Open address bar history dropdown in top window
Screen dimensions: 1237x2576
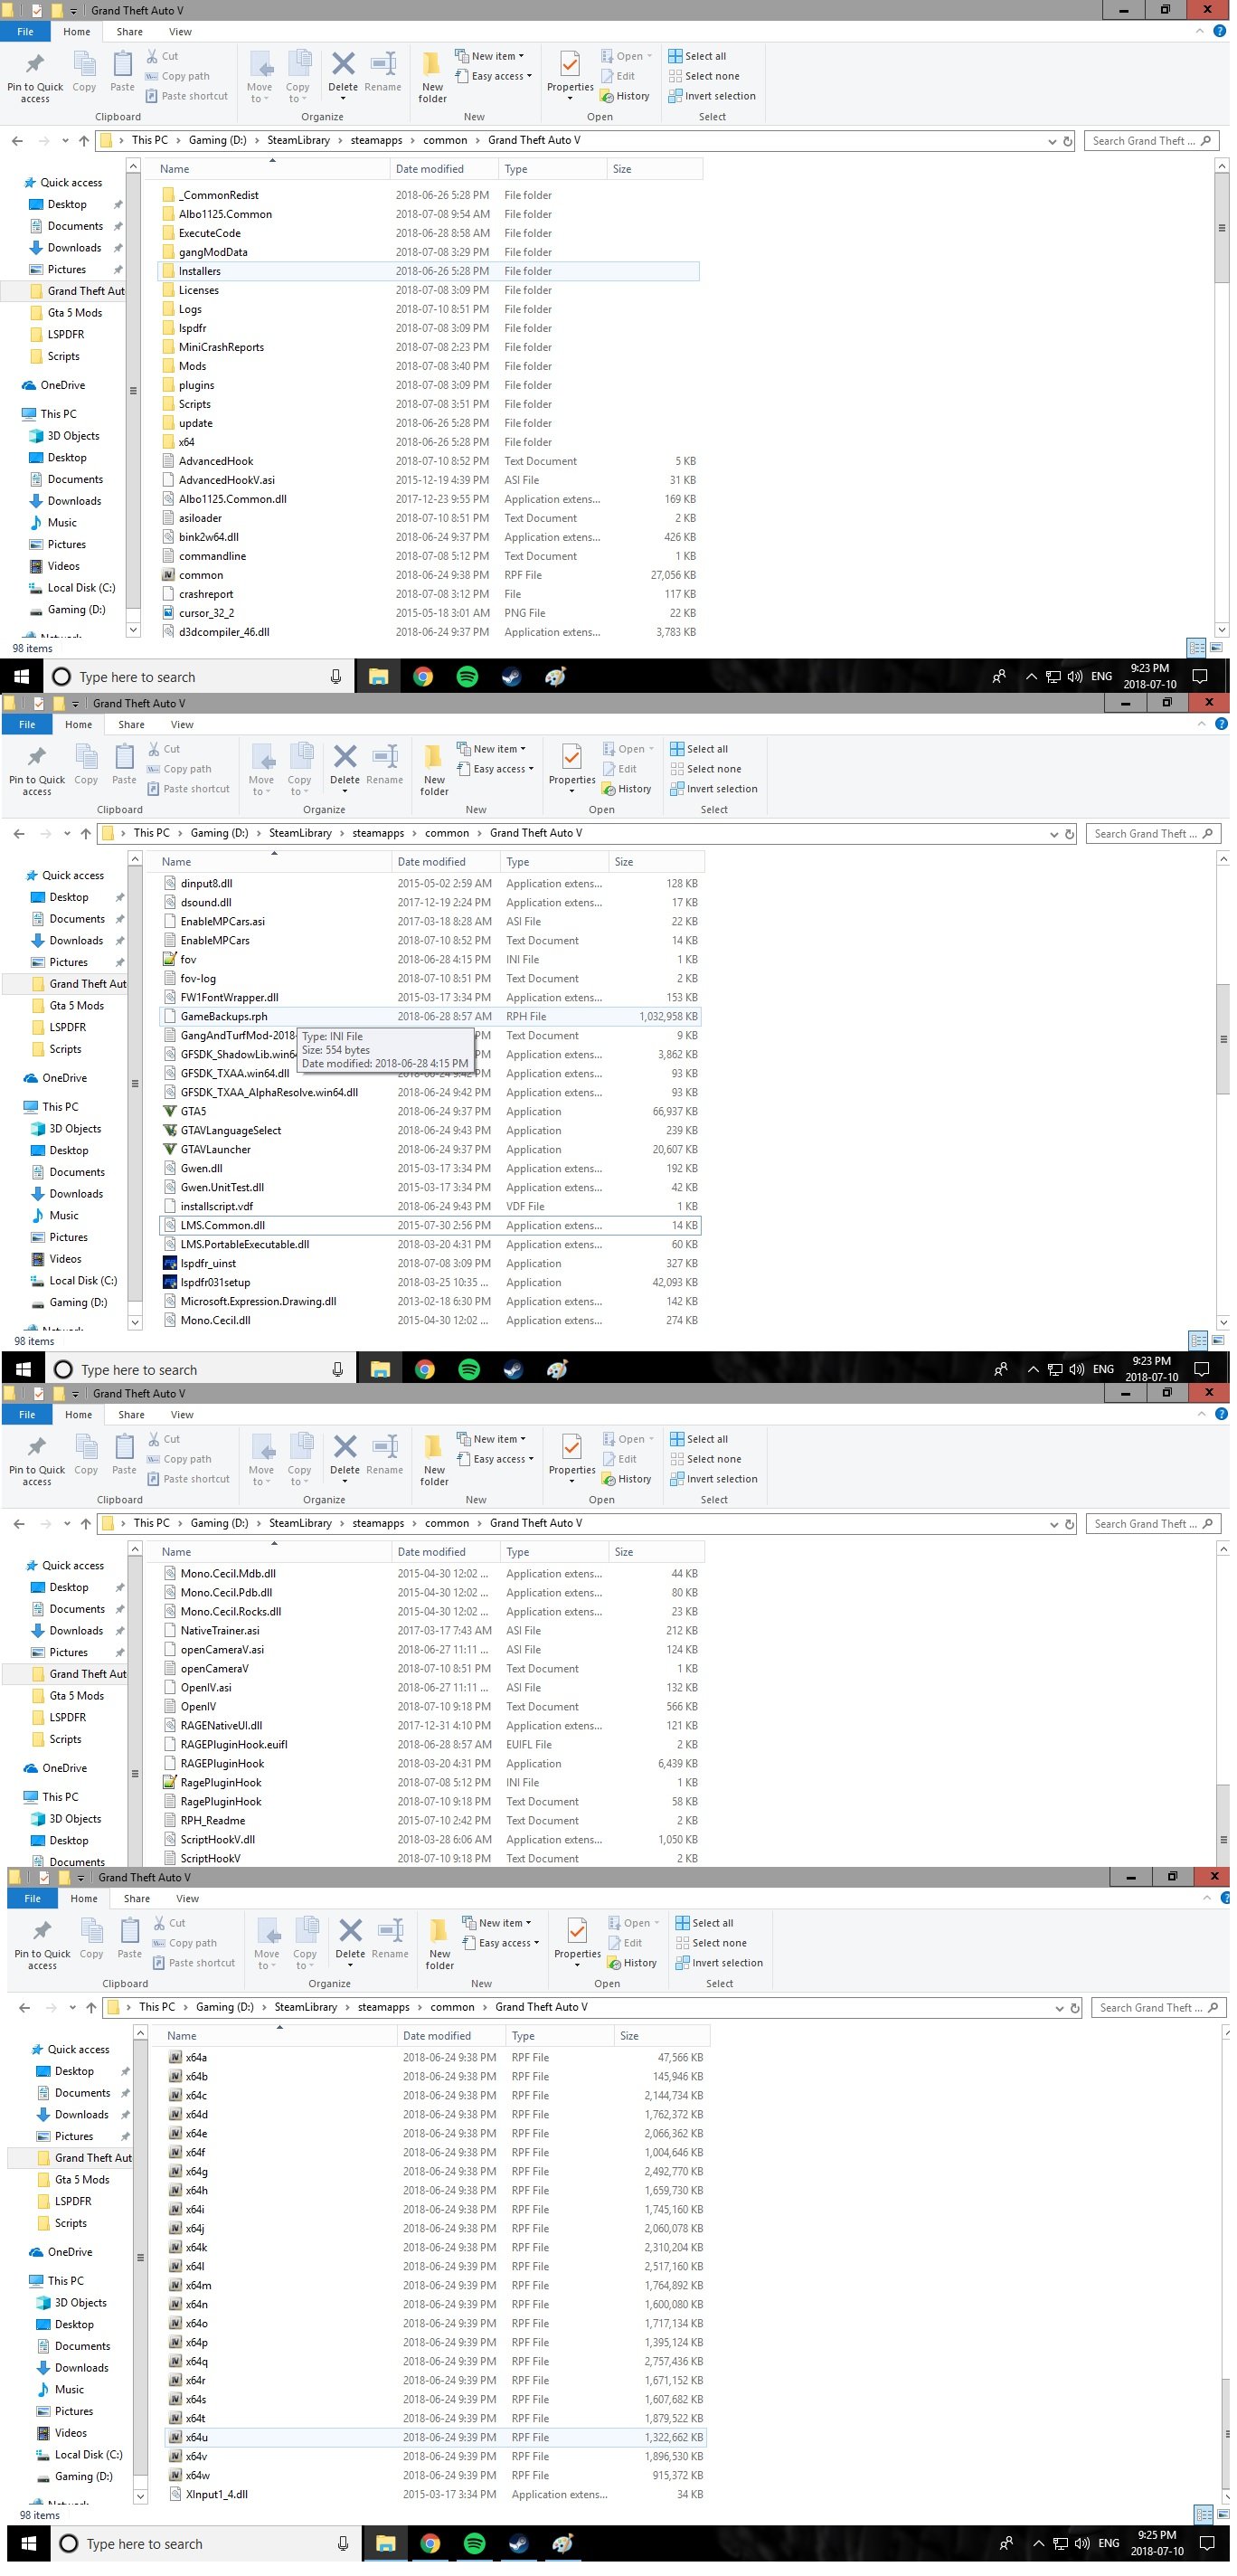pos(1052,141)
